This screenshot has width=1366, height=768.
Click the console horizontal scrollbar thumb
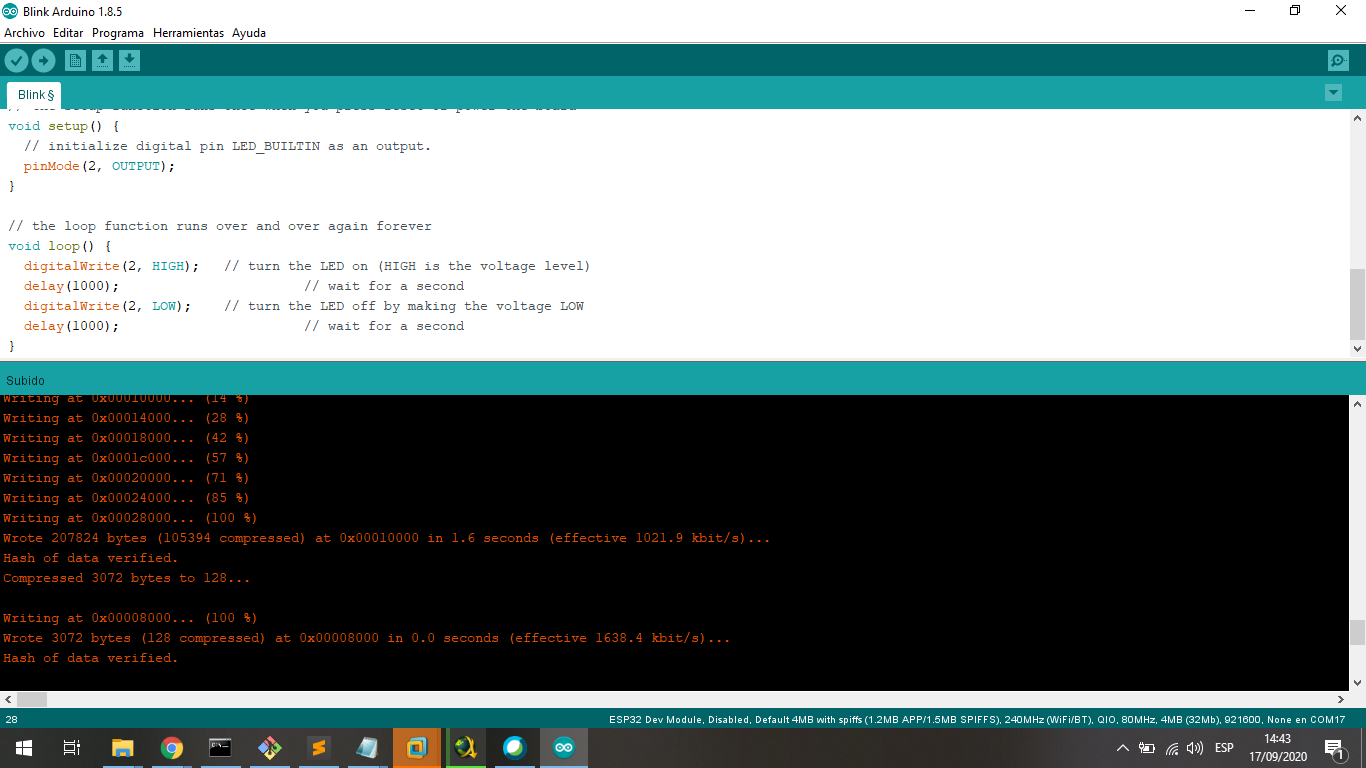tap(32, 699)
